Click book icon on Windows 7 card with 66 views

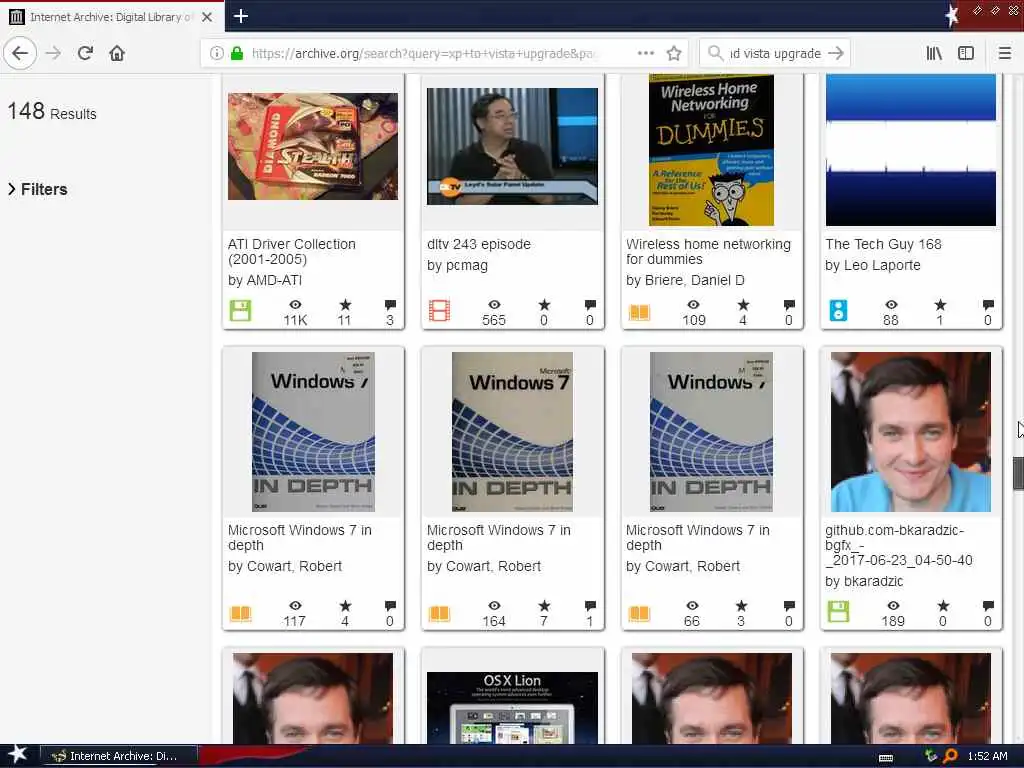639,614
